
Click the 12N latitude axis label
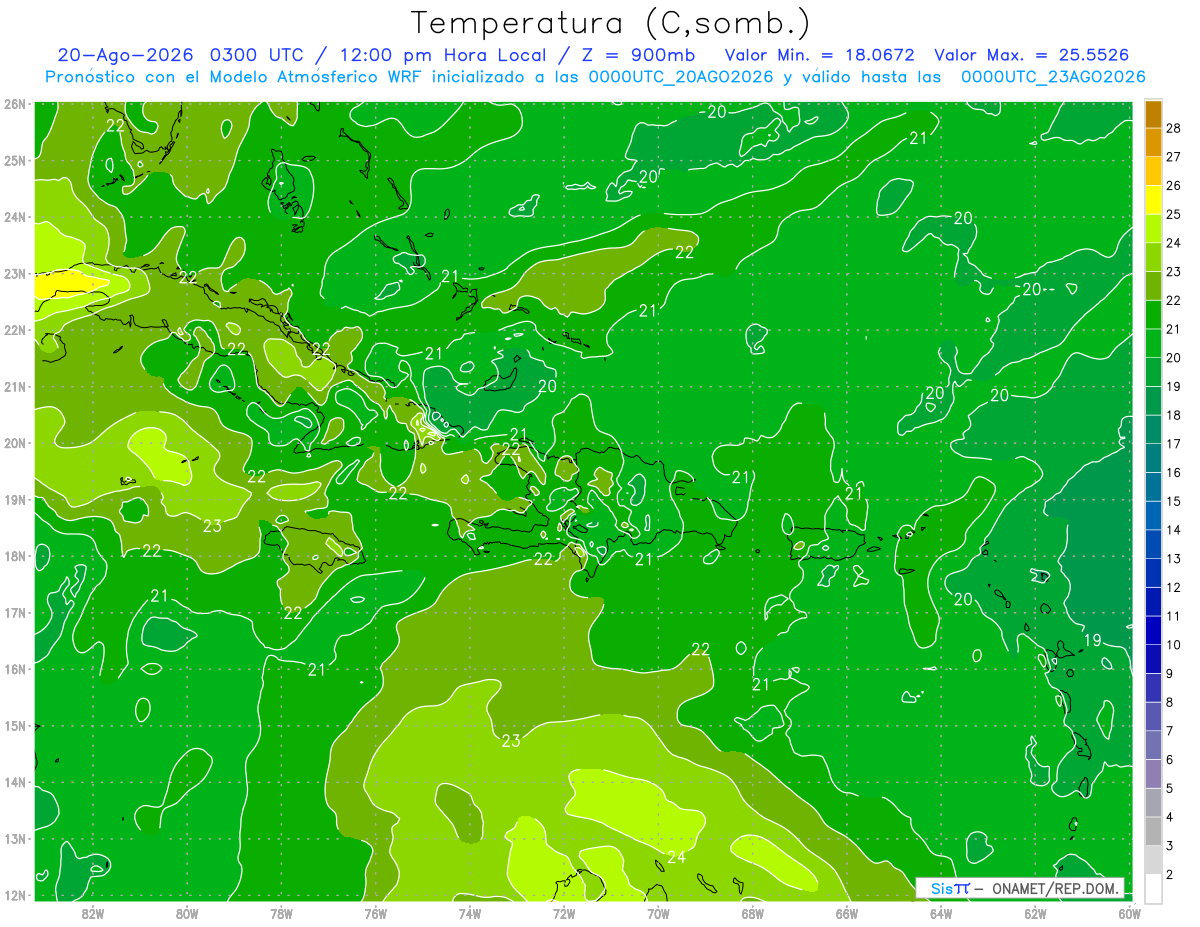pos(15,895)
